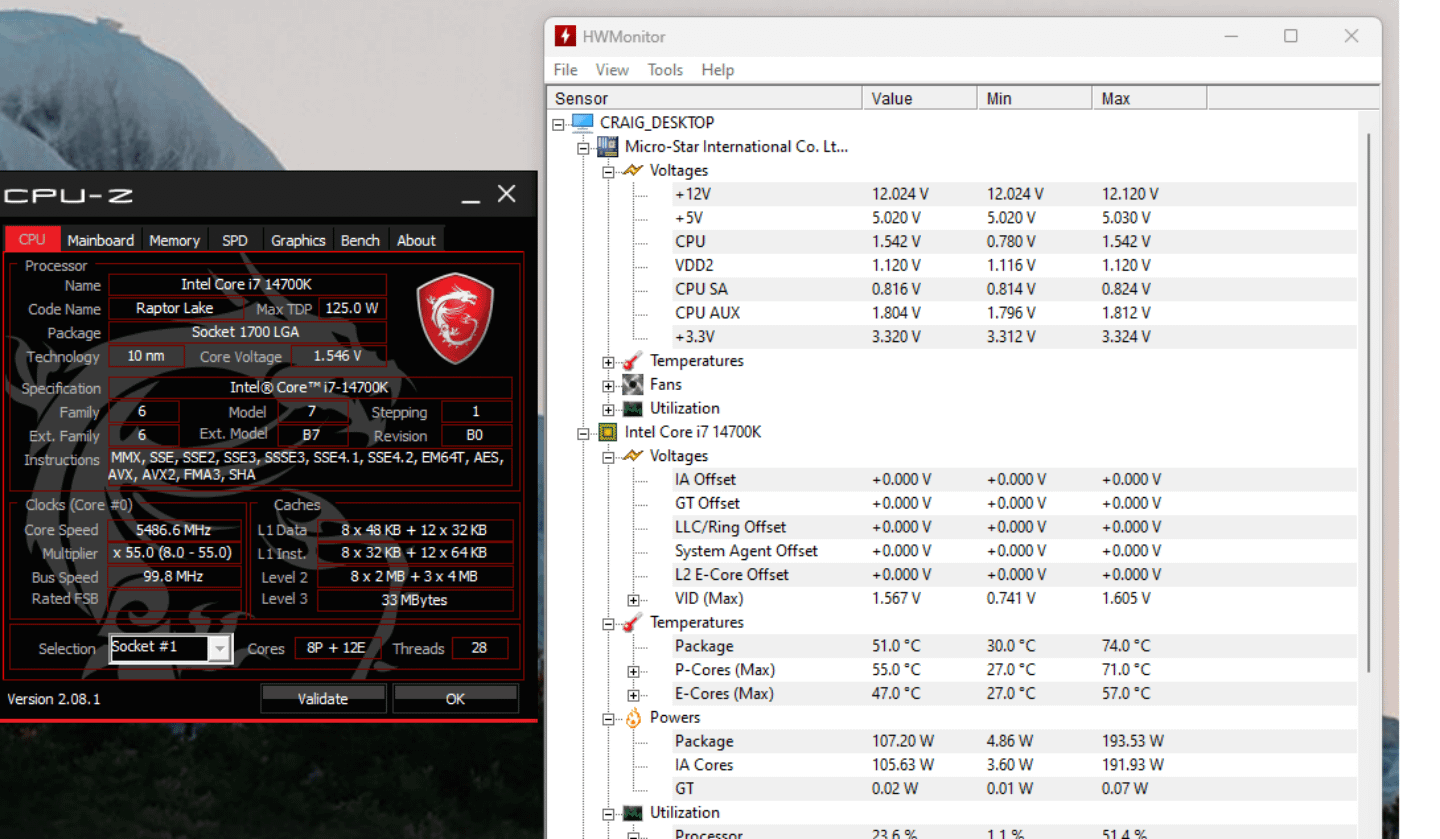1440x839 pixels.
Task: Click the Powers flame icon
Action: click(632, 718)
